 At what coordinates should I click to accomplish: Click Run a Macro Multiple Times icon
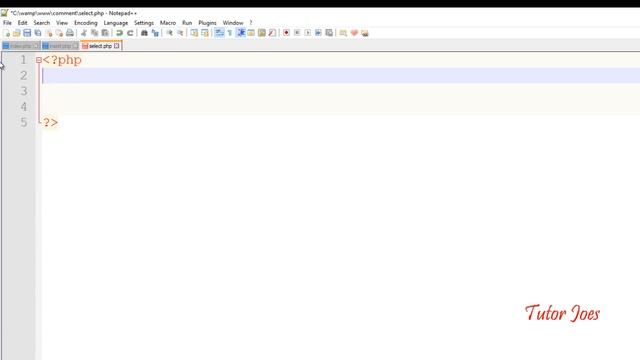[x=318, y=33]
